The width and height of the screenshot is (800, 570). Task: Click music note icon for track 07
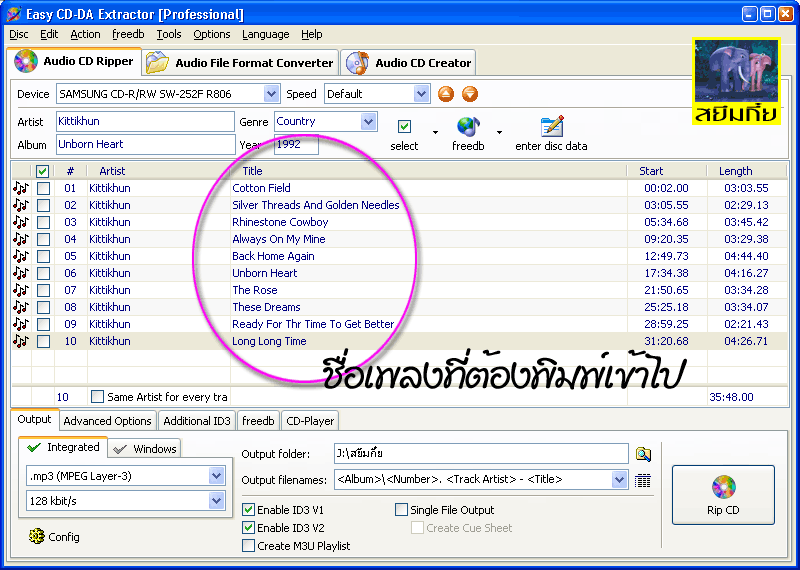pos(21,290)
